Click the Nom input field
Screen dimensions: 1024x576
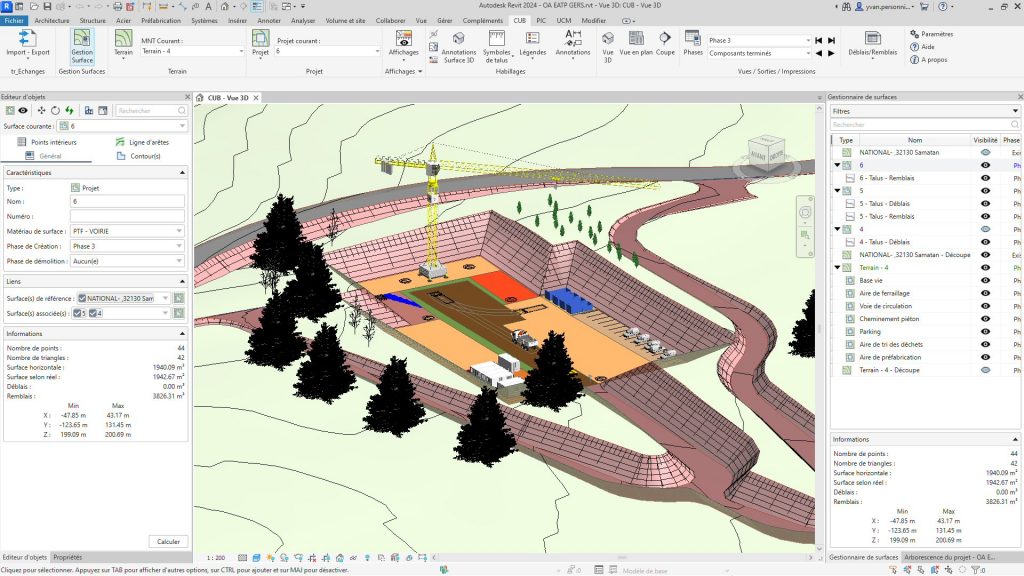127,201
